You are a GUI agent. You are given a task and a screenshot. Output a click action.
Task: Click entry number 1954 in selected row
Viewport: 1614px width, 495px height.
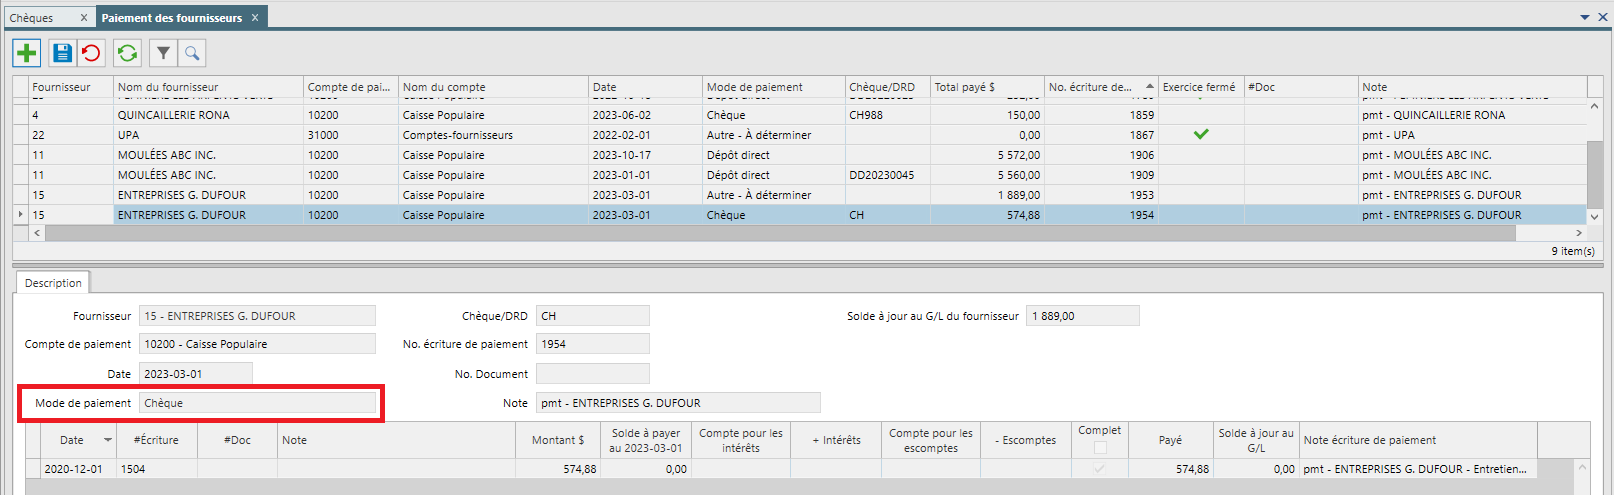point(1101,215)
